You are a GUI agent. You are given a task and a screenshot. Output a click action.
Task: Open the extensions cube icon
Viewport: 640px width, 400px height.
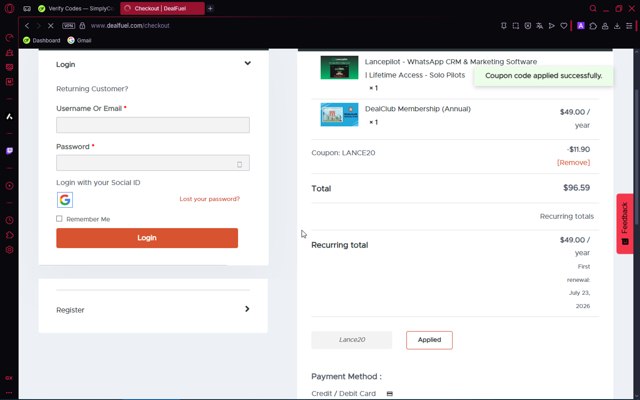point(593,26)
